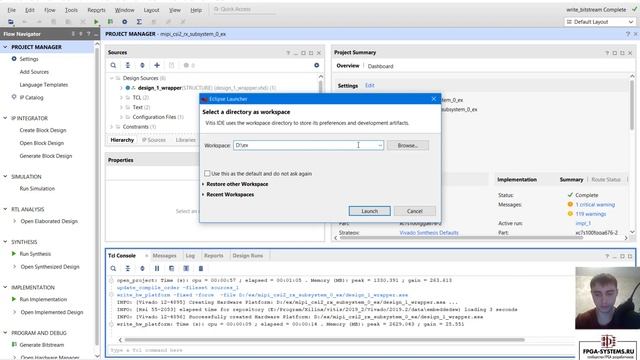Open the Default Layout dropdown
Screen dimensions: 640x360
point(600,22)
